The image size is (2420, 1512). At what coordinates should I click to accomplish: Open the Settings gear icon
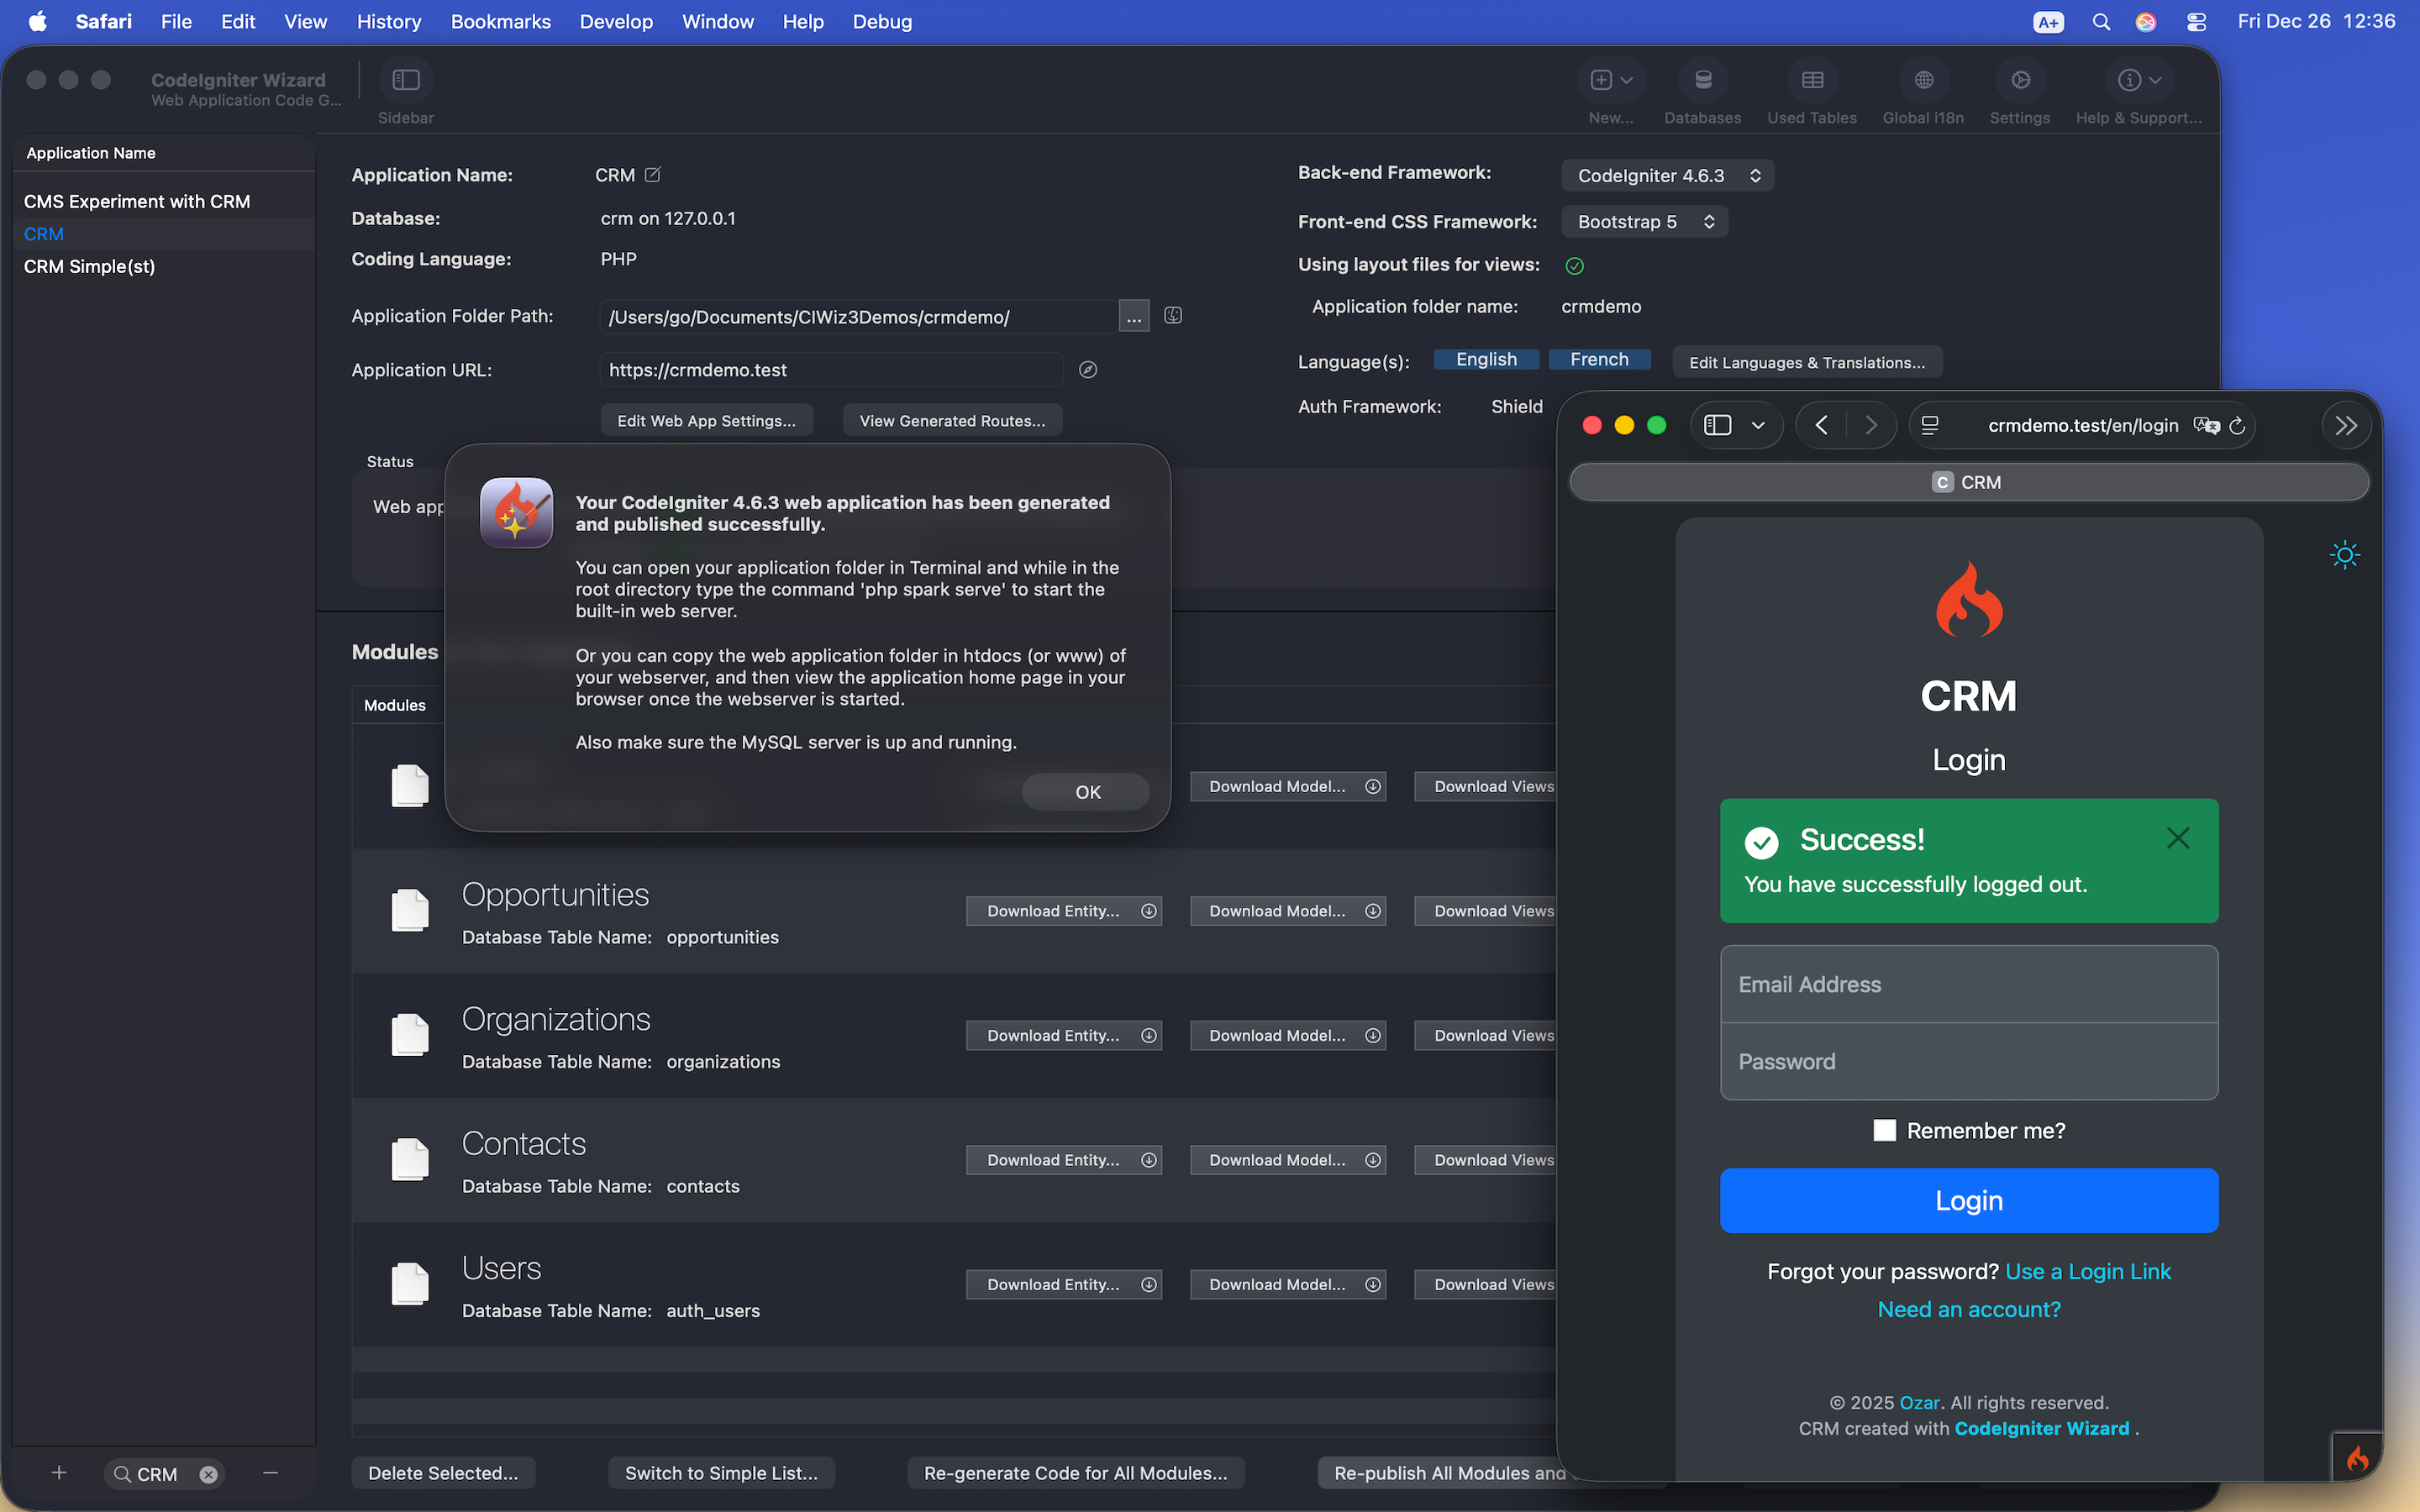(x=2019, y=80)
